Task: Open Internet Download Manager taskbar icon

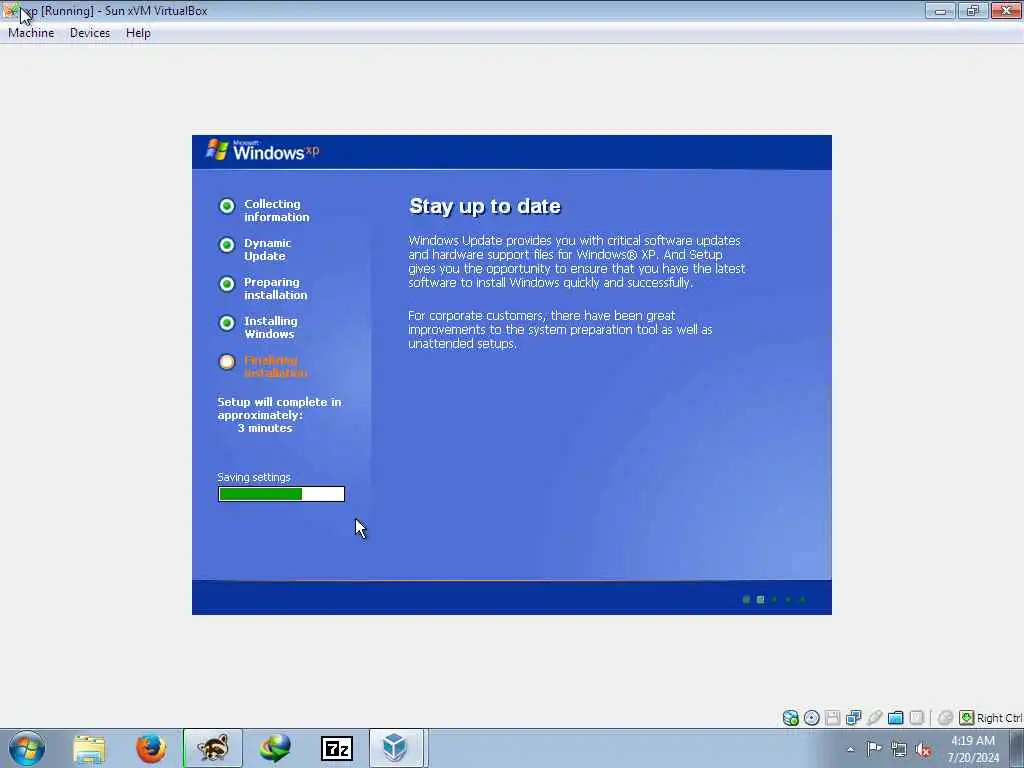Action: (x=275, y=748)
